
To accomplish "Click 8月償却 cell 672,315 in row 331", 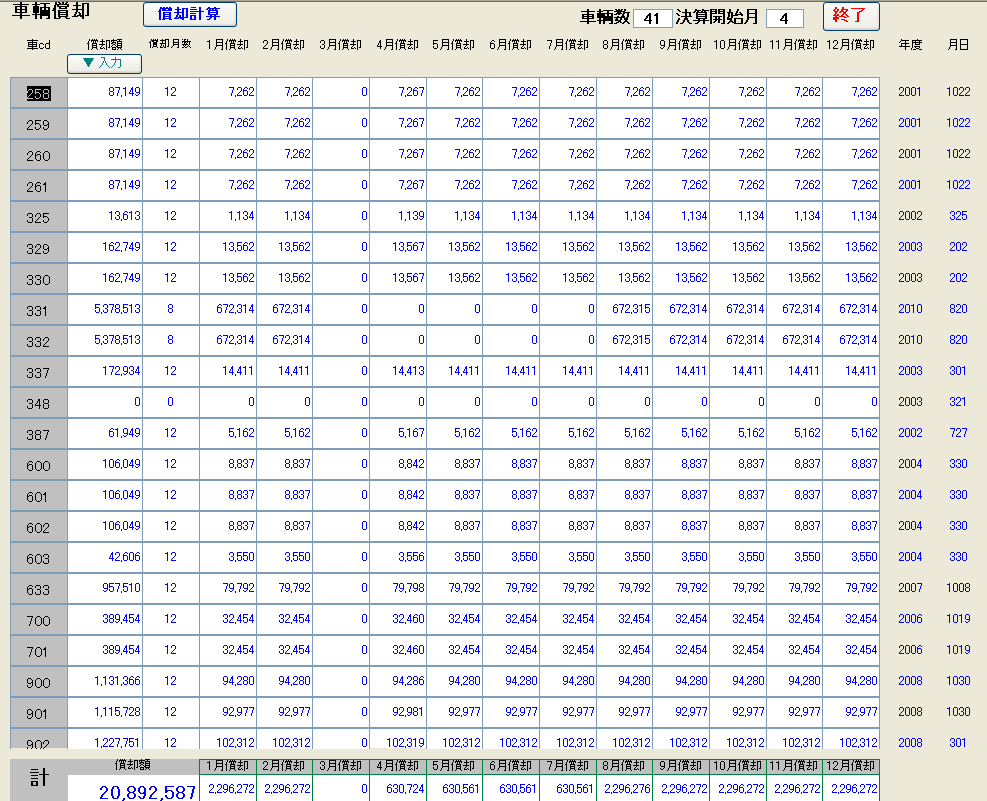I will [624, 309].
